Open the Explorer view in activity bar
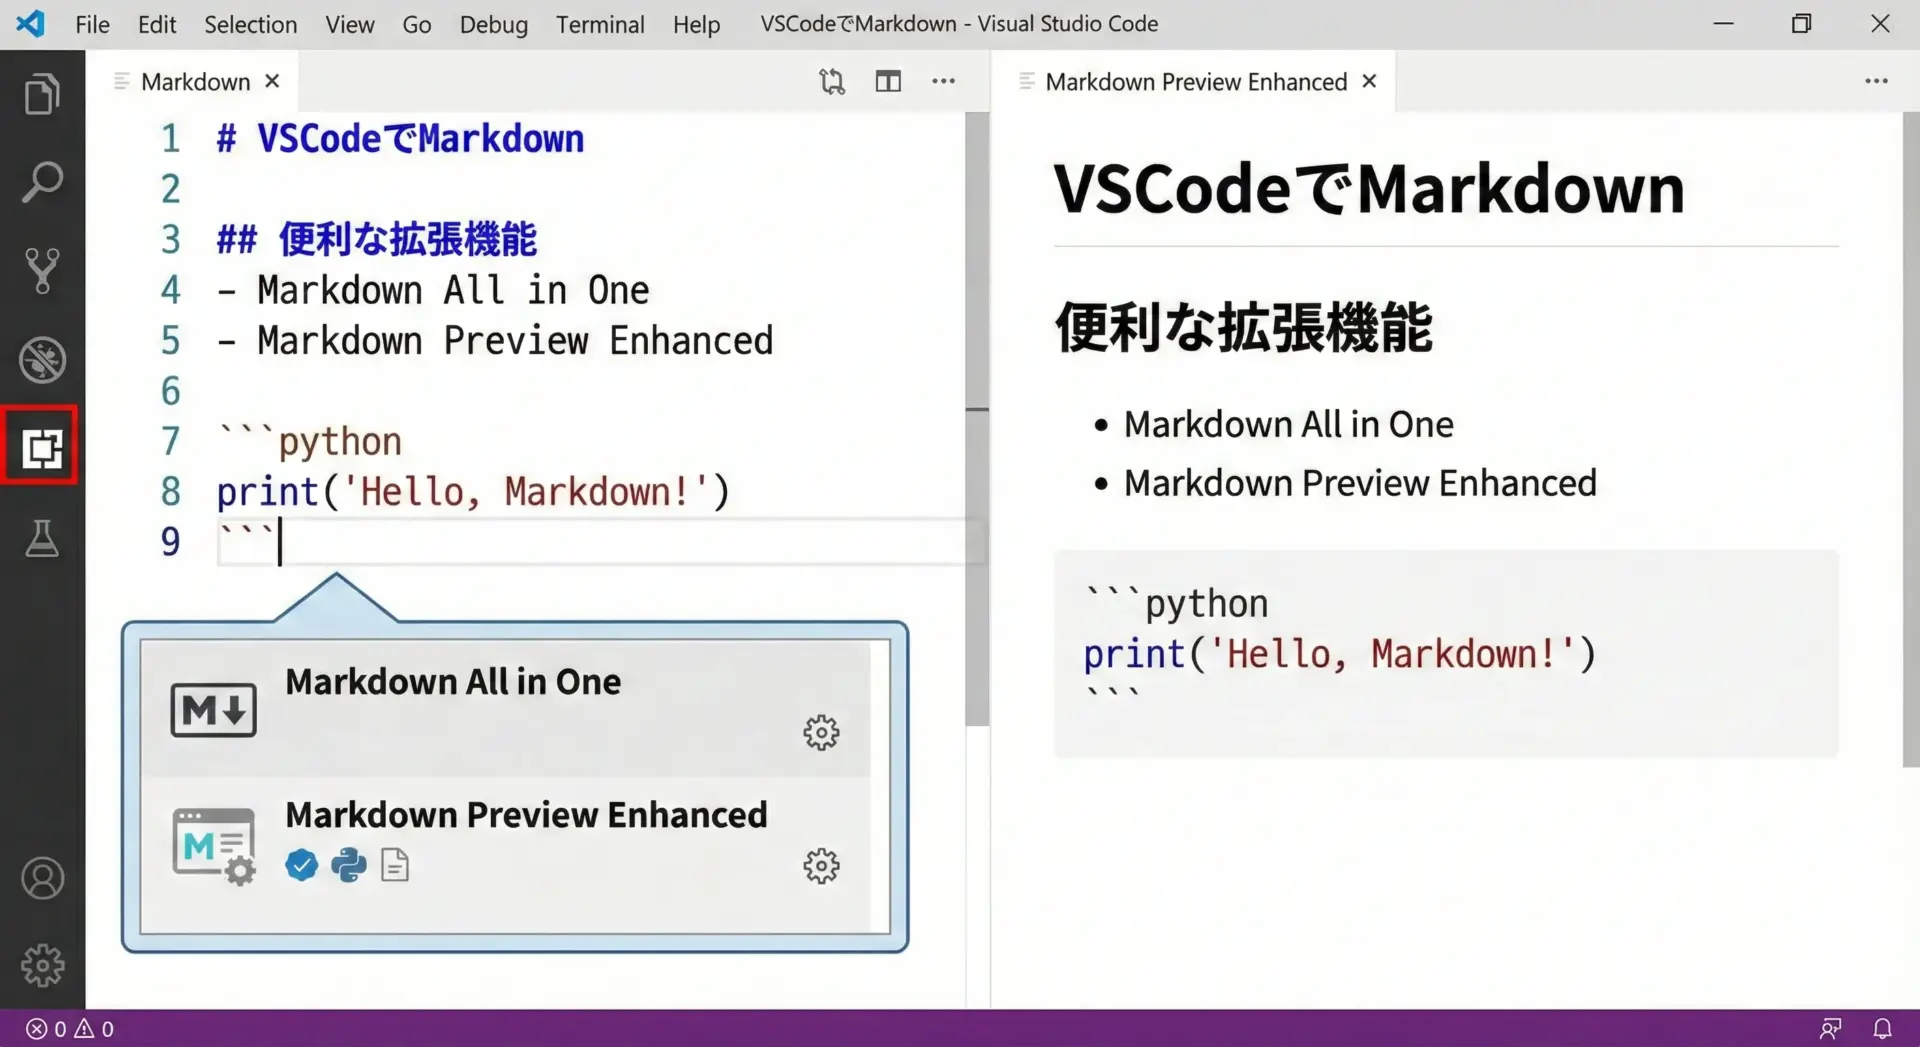Image resolution: width=1920 pixels, height=1047 pixels. (42, 95)
